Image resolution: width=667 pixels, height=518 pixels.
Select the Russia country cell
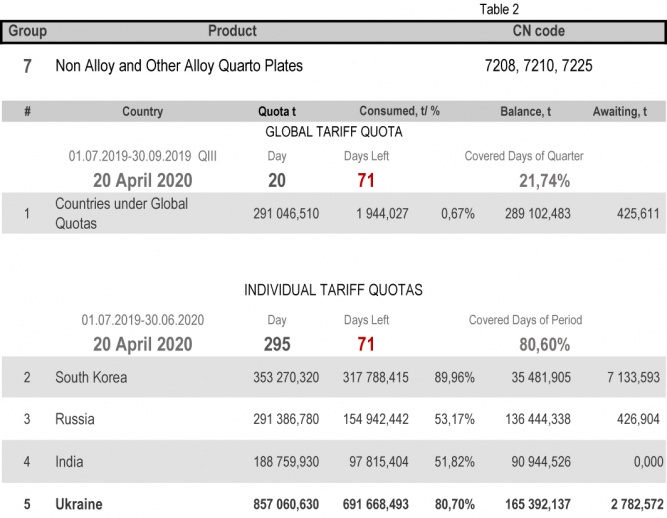coord(75,420)
